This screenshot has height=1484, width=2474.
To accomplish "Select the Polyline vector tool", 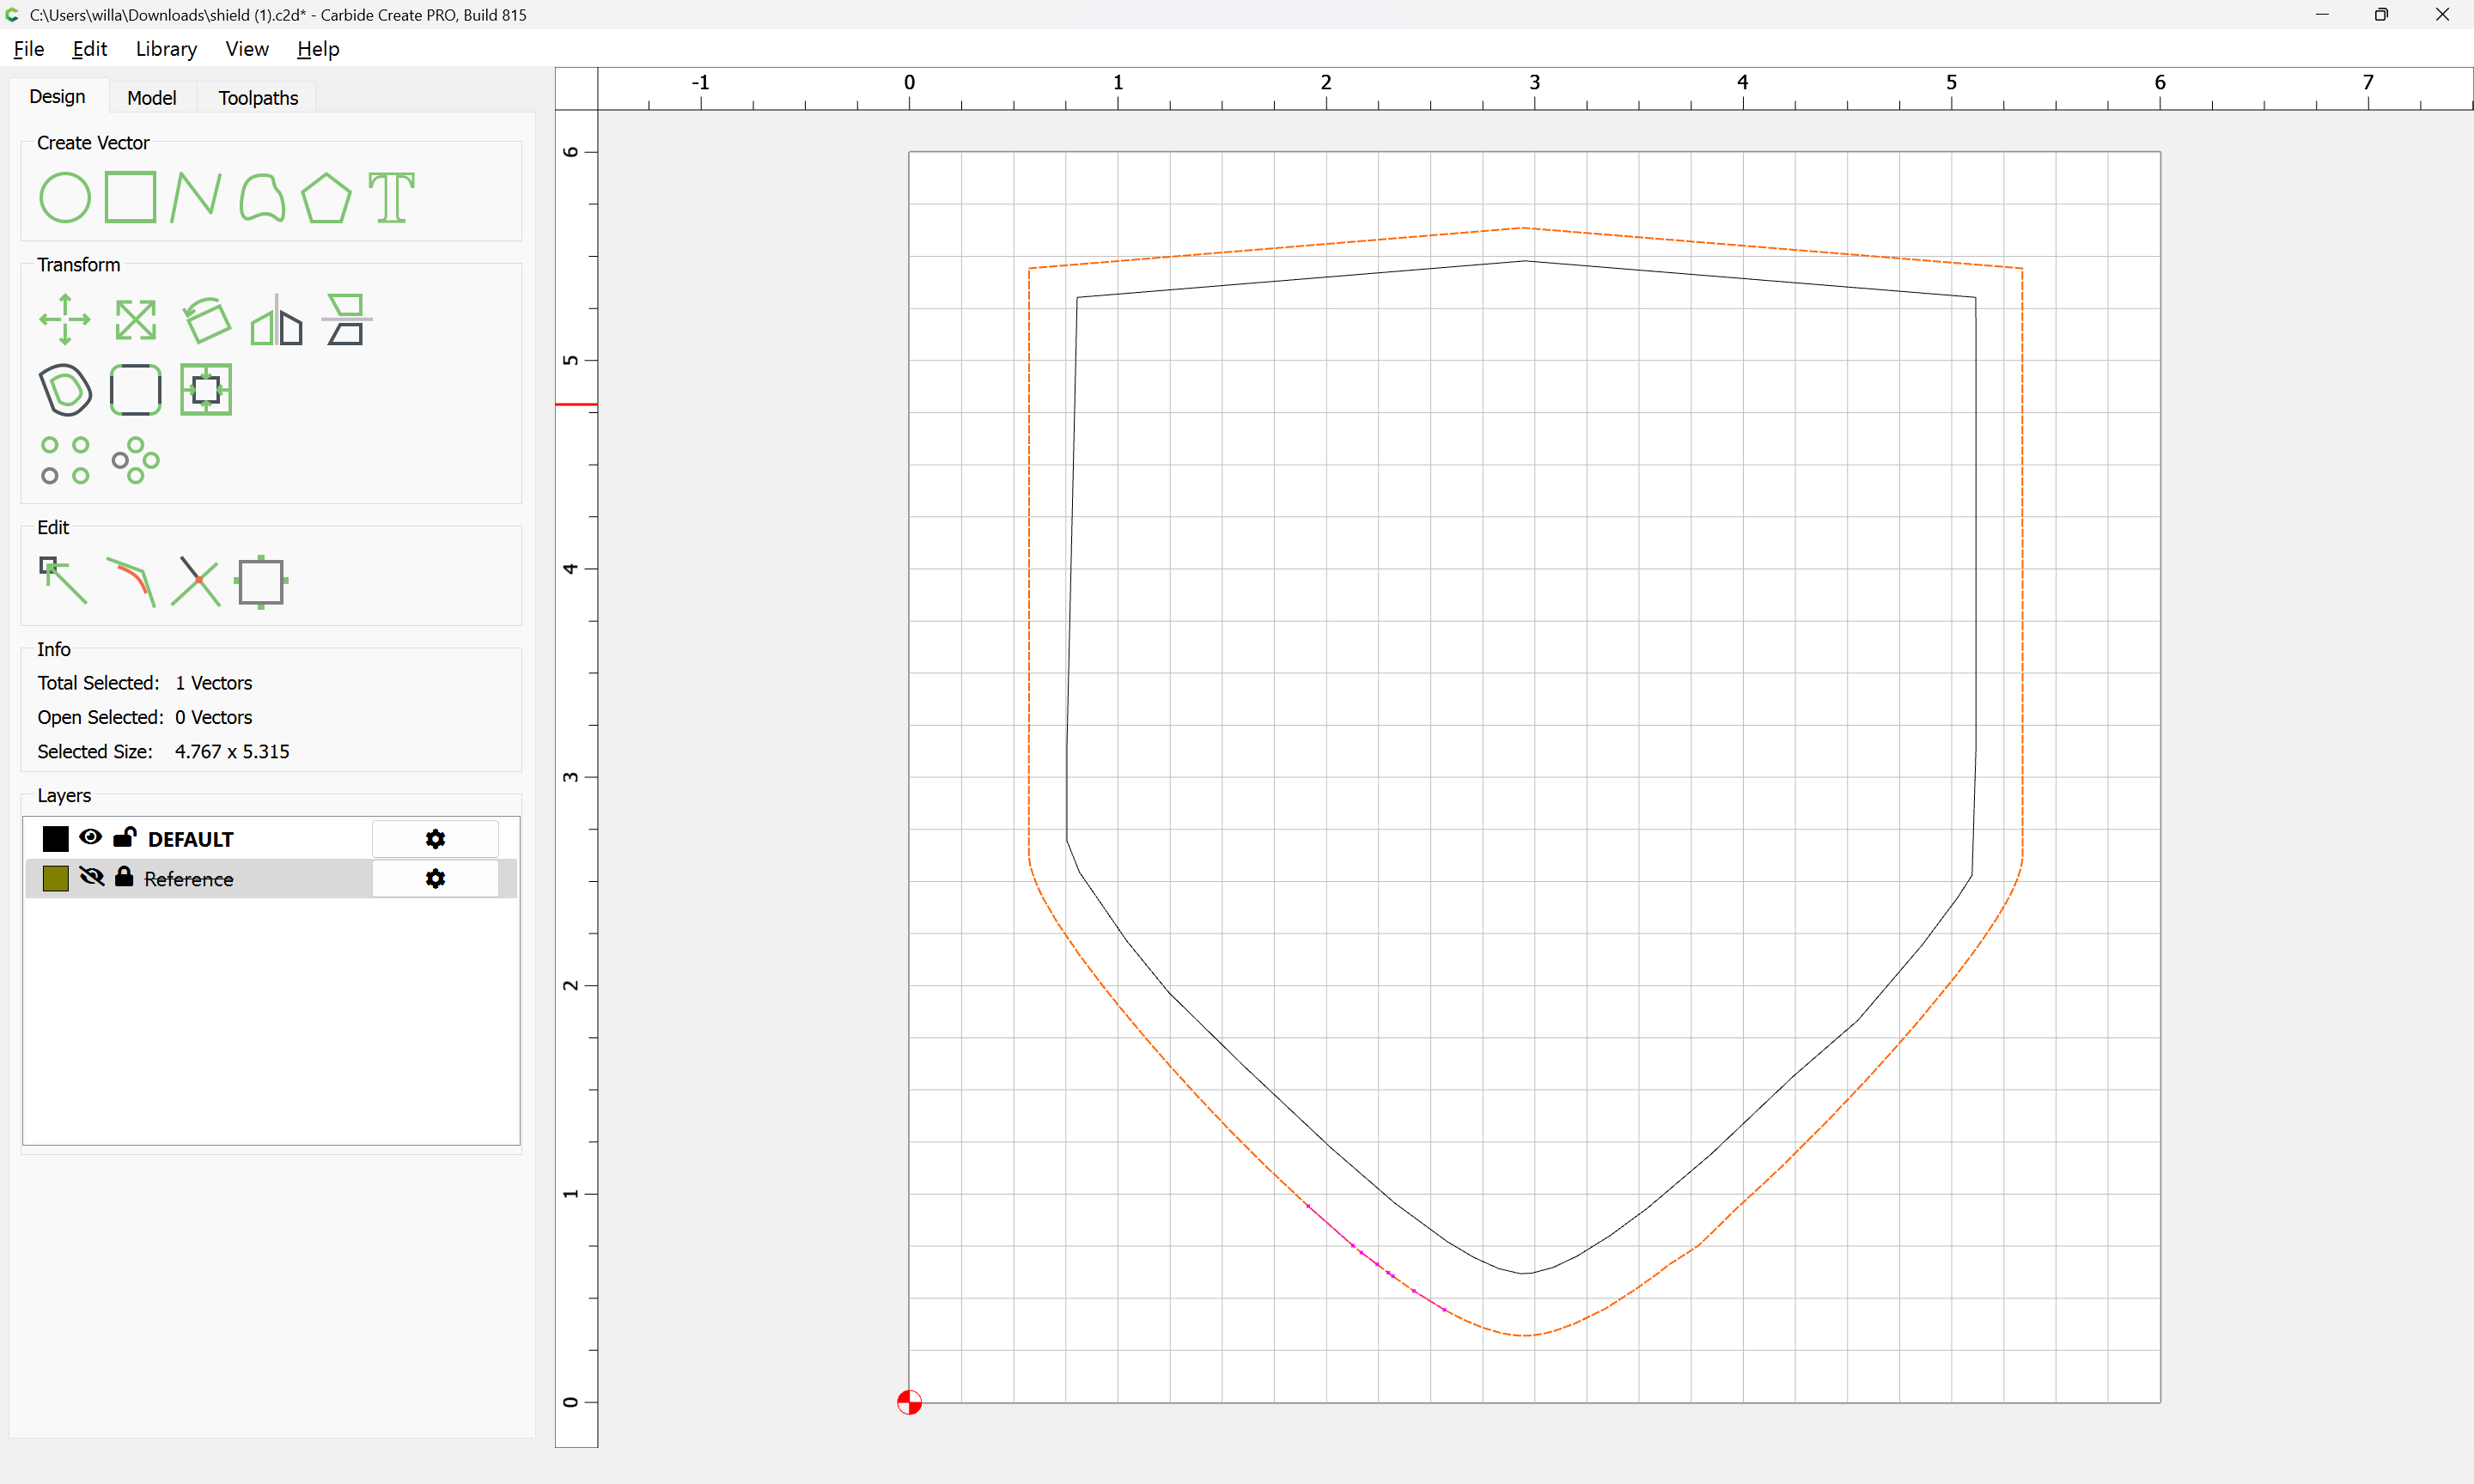I will tap(195, 197).
